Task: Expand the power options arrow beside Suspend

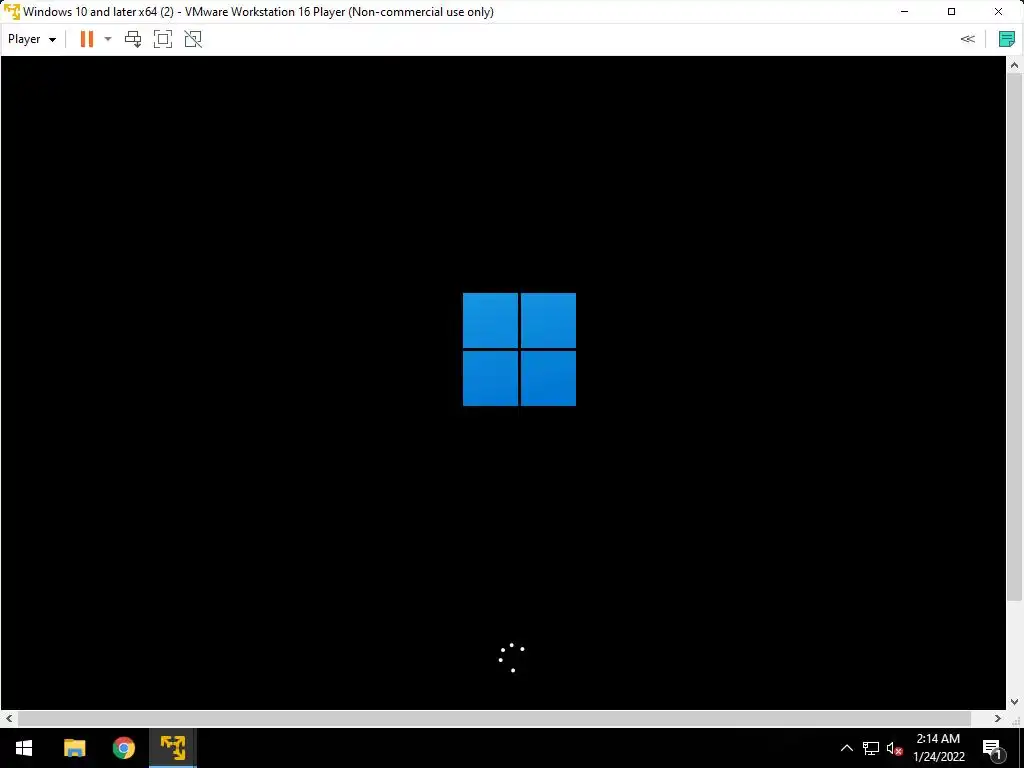Action: 108,39
